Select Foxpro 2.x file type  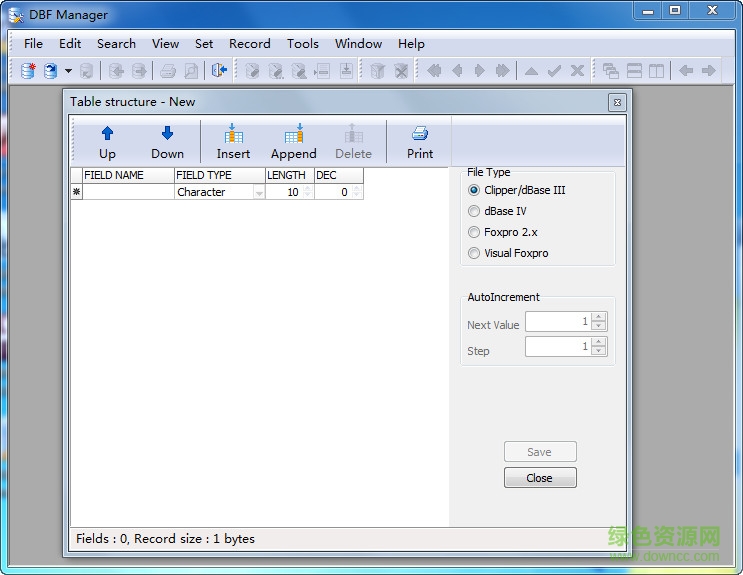pos(503,232)
